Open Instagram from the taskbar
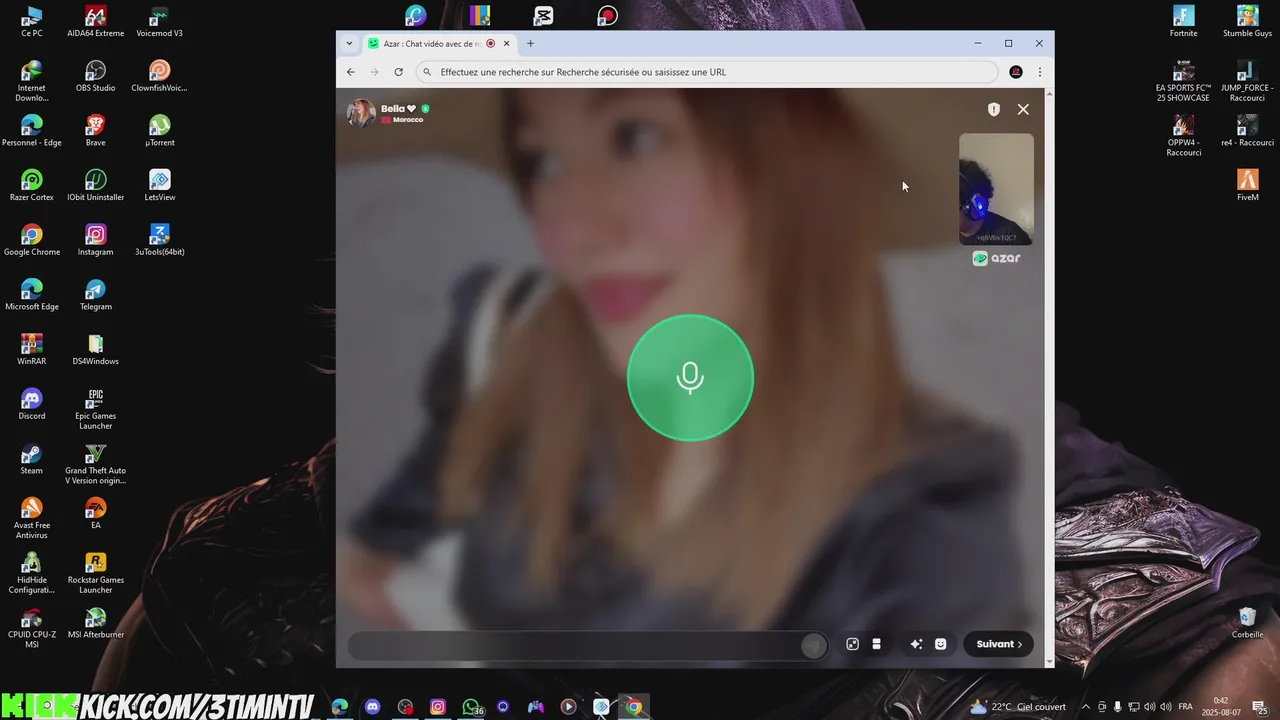The image size is (1280, 720). coord(438,707)
